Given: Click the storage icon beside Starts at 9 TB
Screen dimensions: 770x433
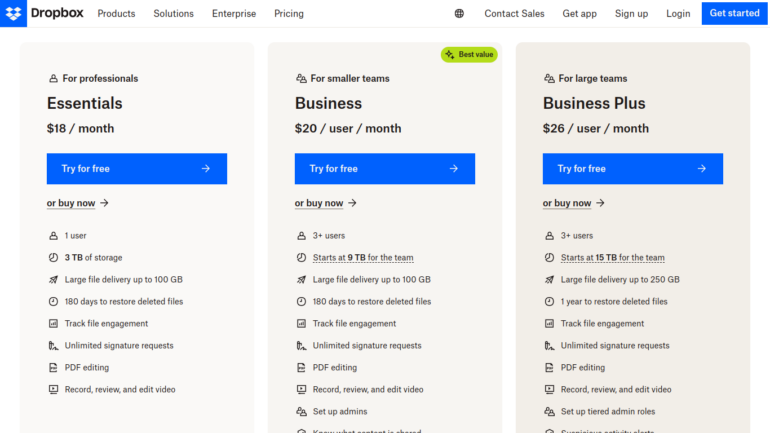Looking at the screenshot, I should [x=301, y=258].
